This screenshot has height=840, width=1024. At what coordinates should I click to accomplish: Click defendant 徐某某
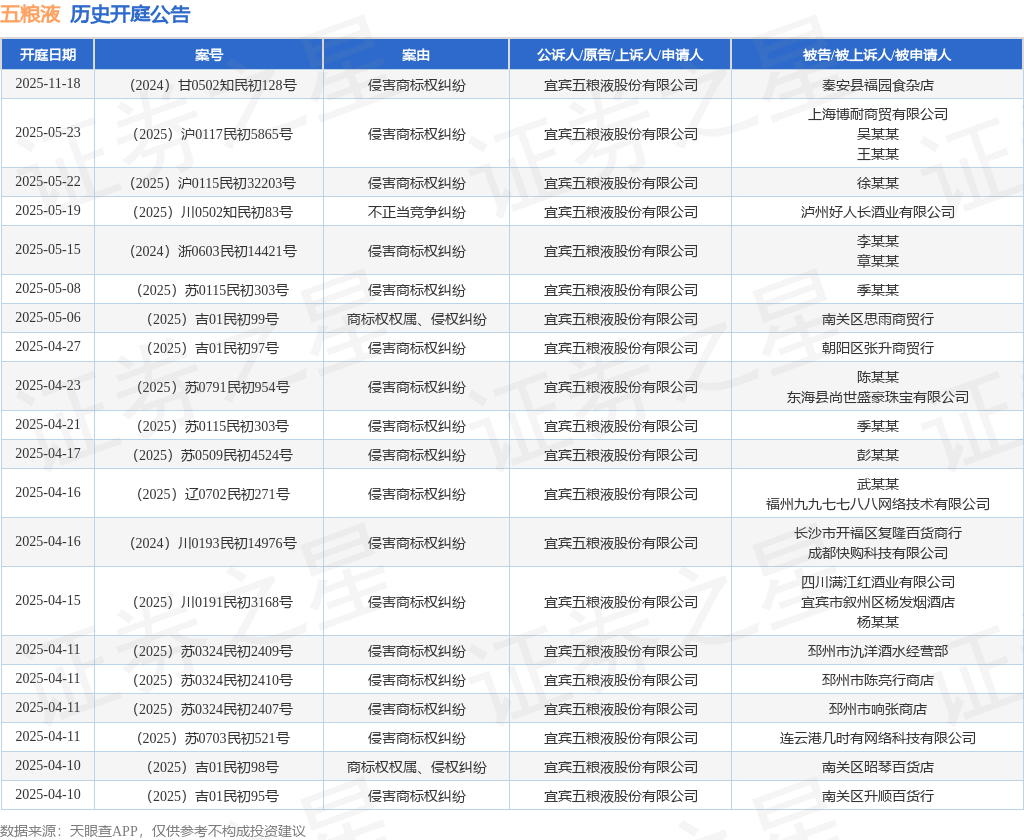click(878, 183)
